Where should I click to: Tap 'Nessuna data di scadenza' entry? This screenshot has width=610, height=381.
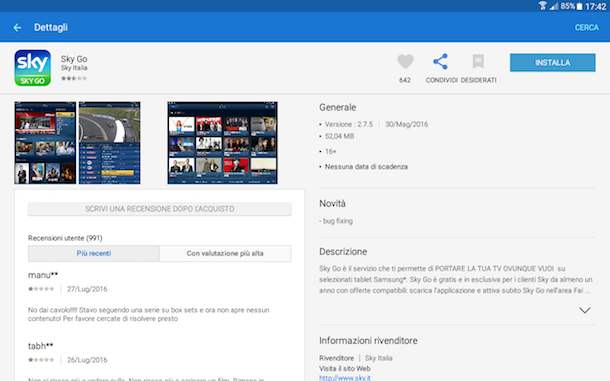click(366, 167)
